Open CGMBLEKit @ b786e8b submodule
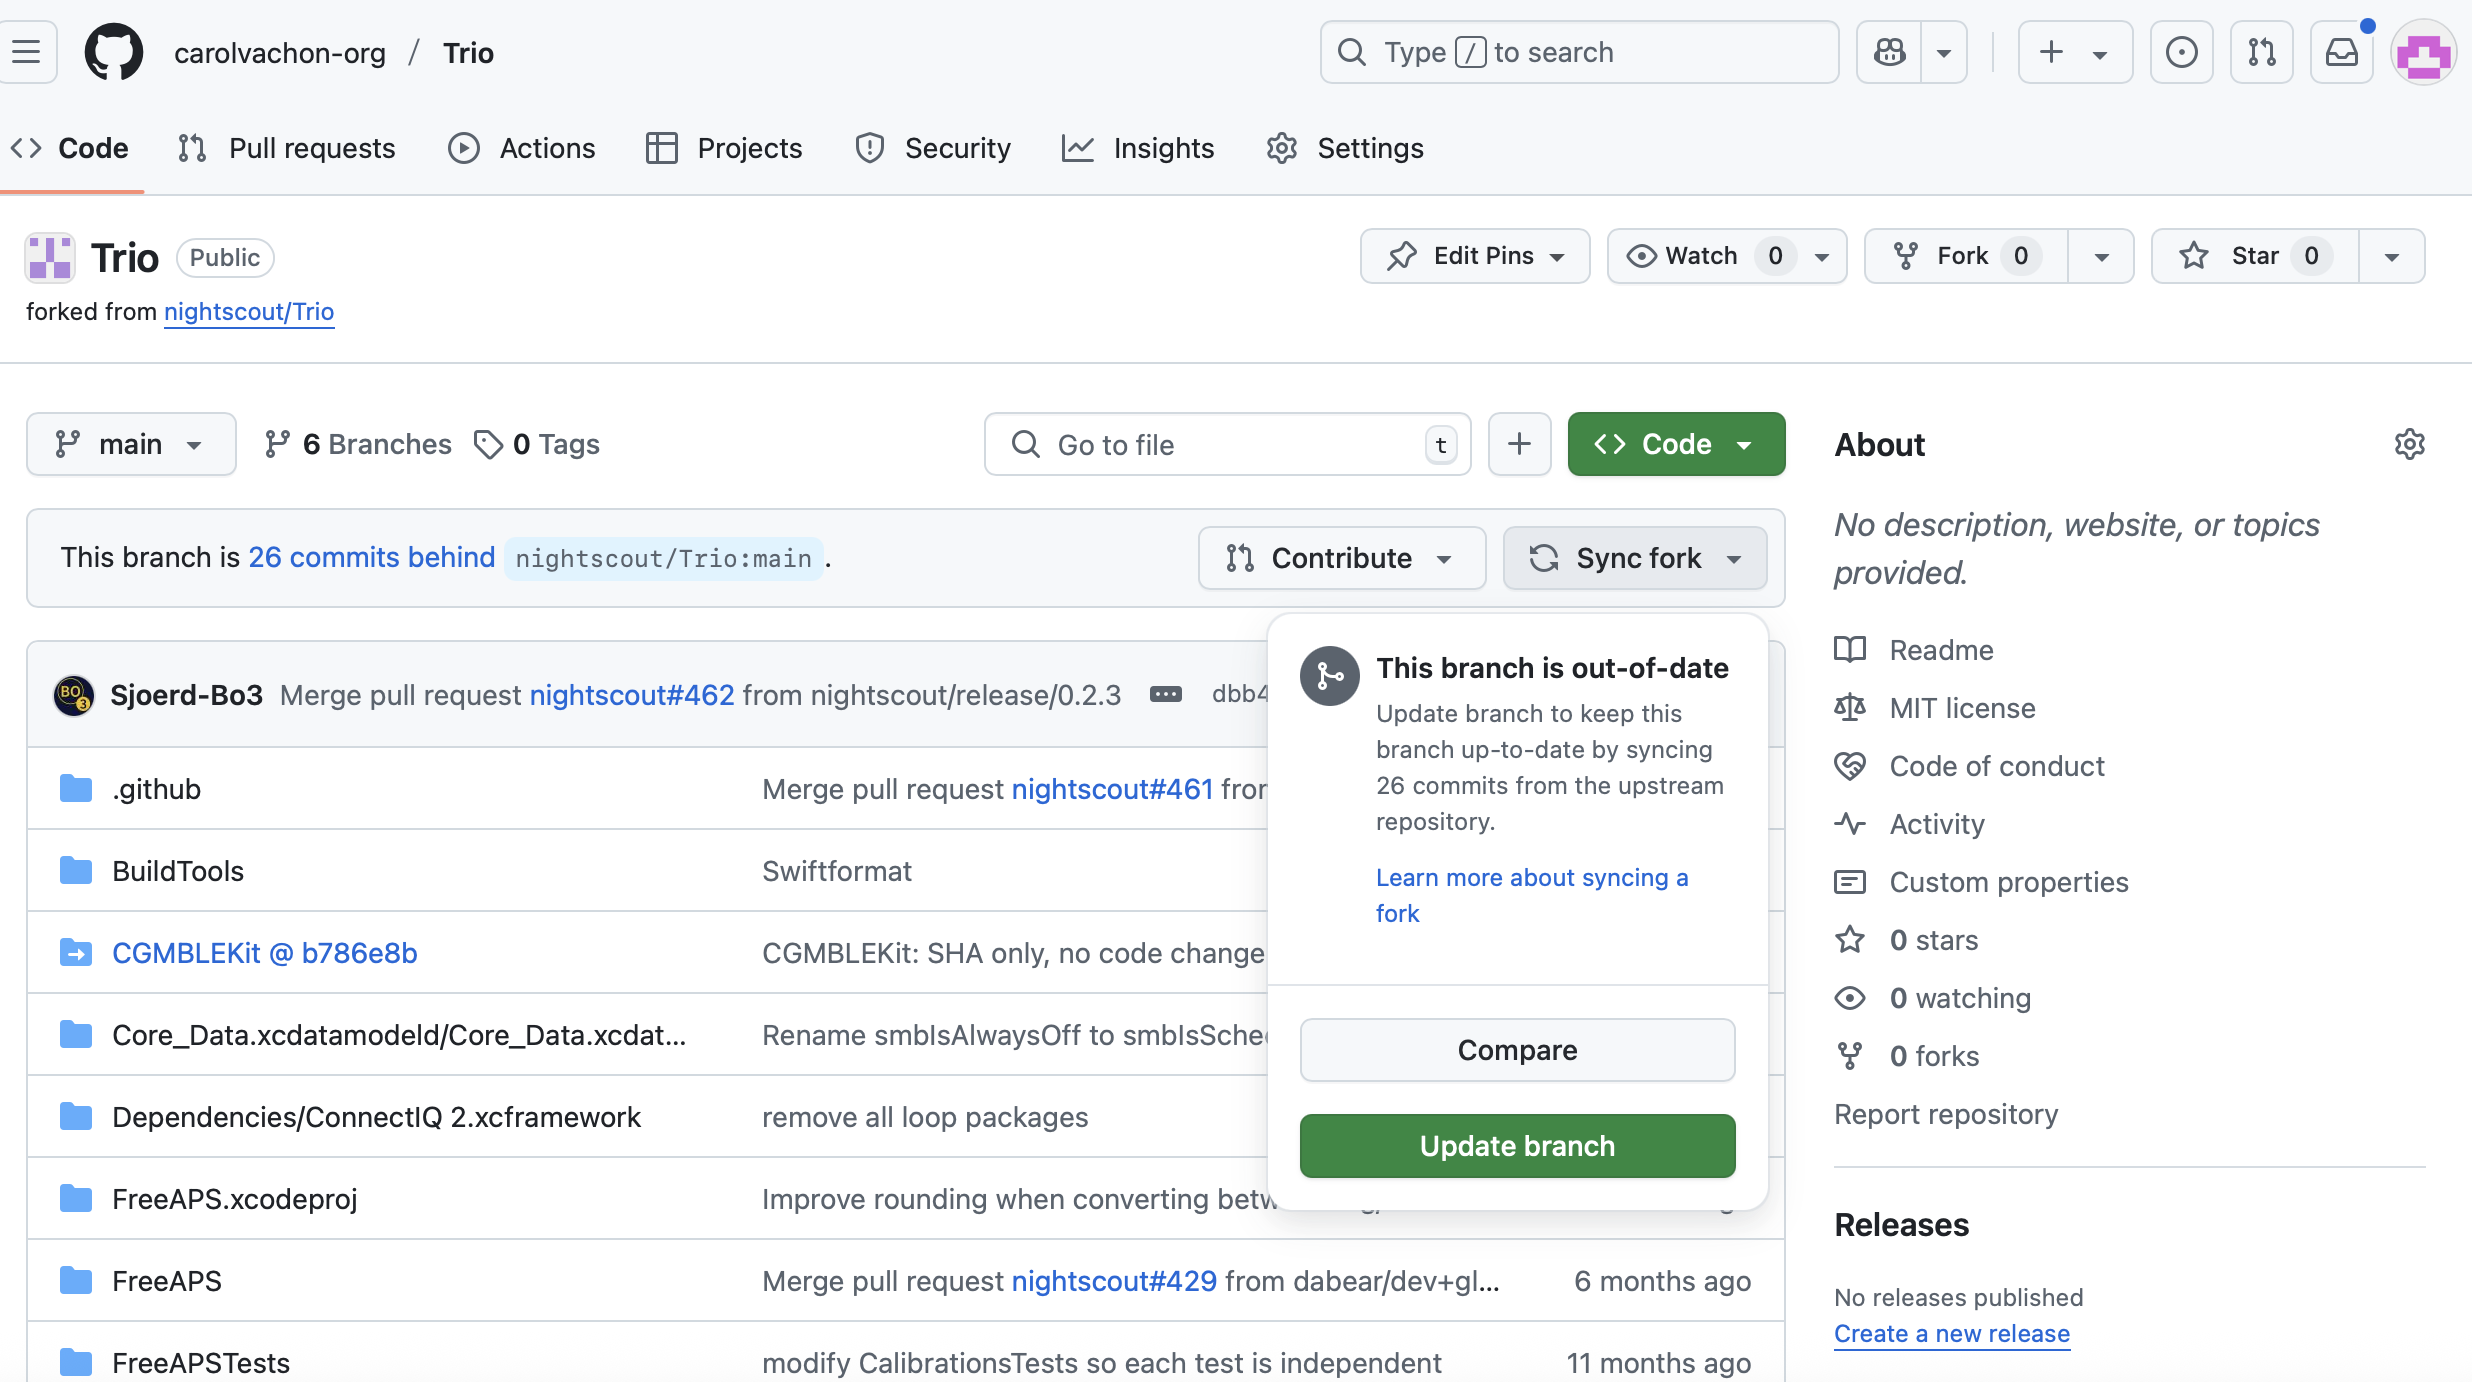 [265, 953]
